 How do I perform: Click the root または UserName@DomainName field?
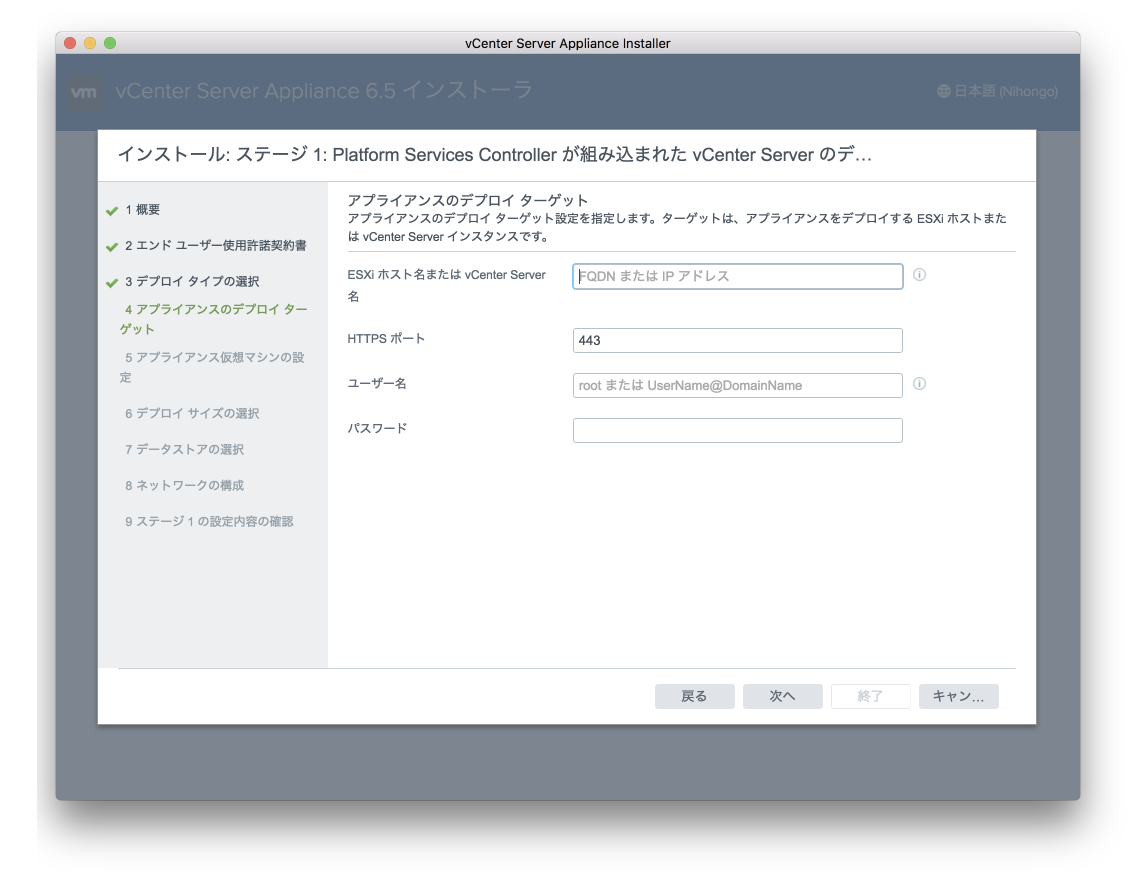click(x=737, y=385)
